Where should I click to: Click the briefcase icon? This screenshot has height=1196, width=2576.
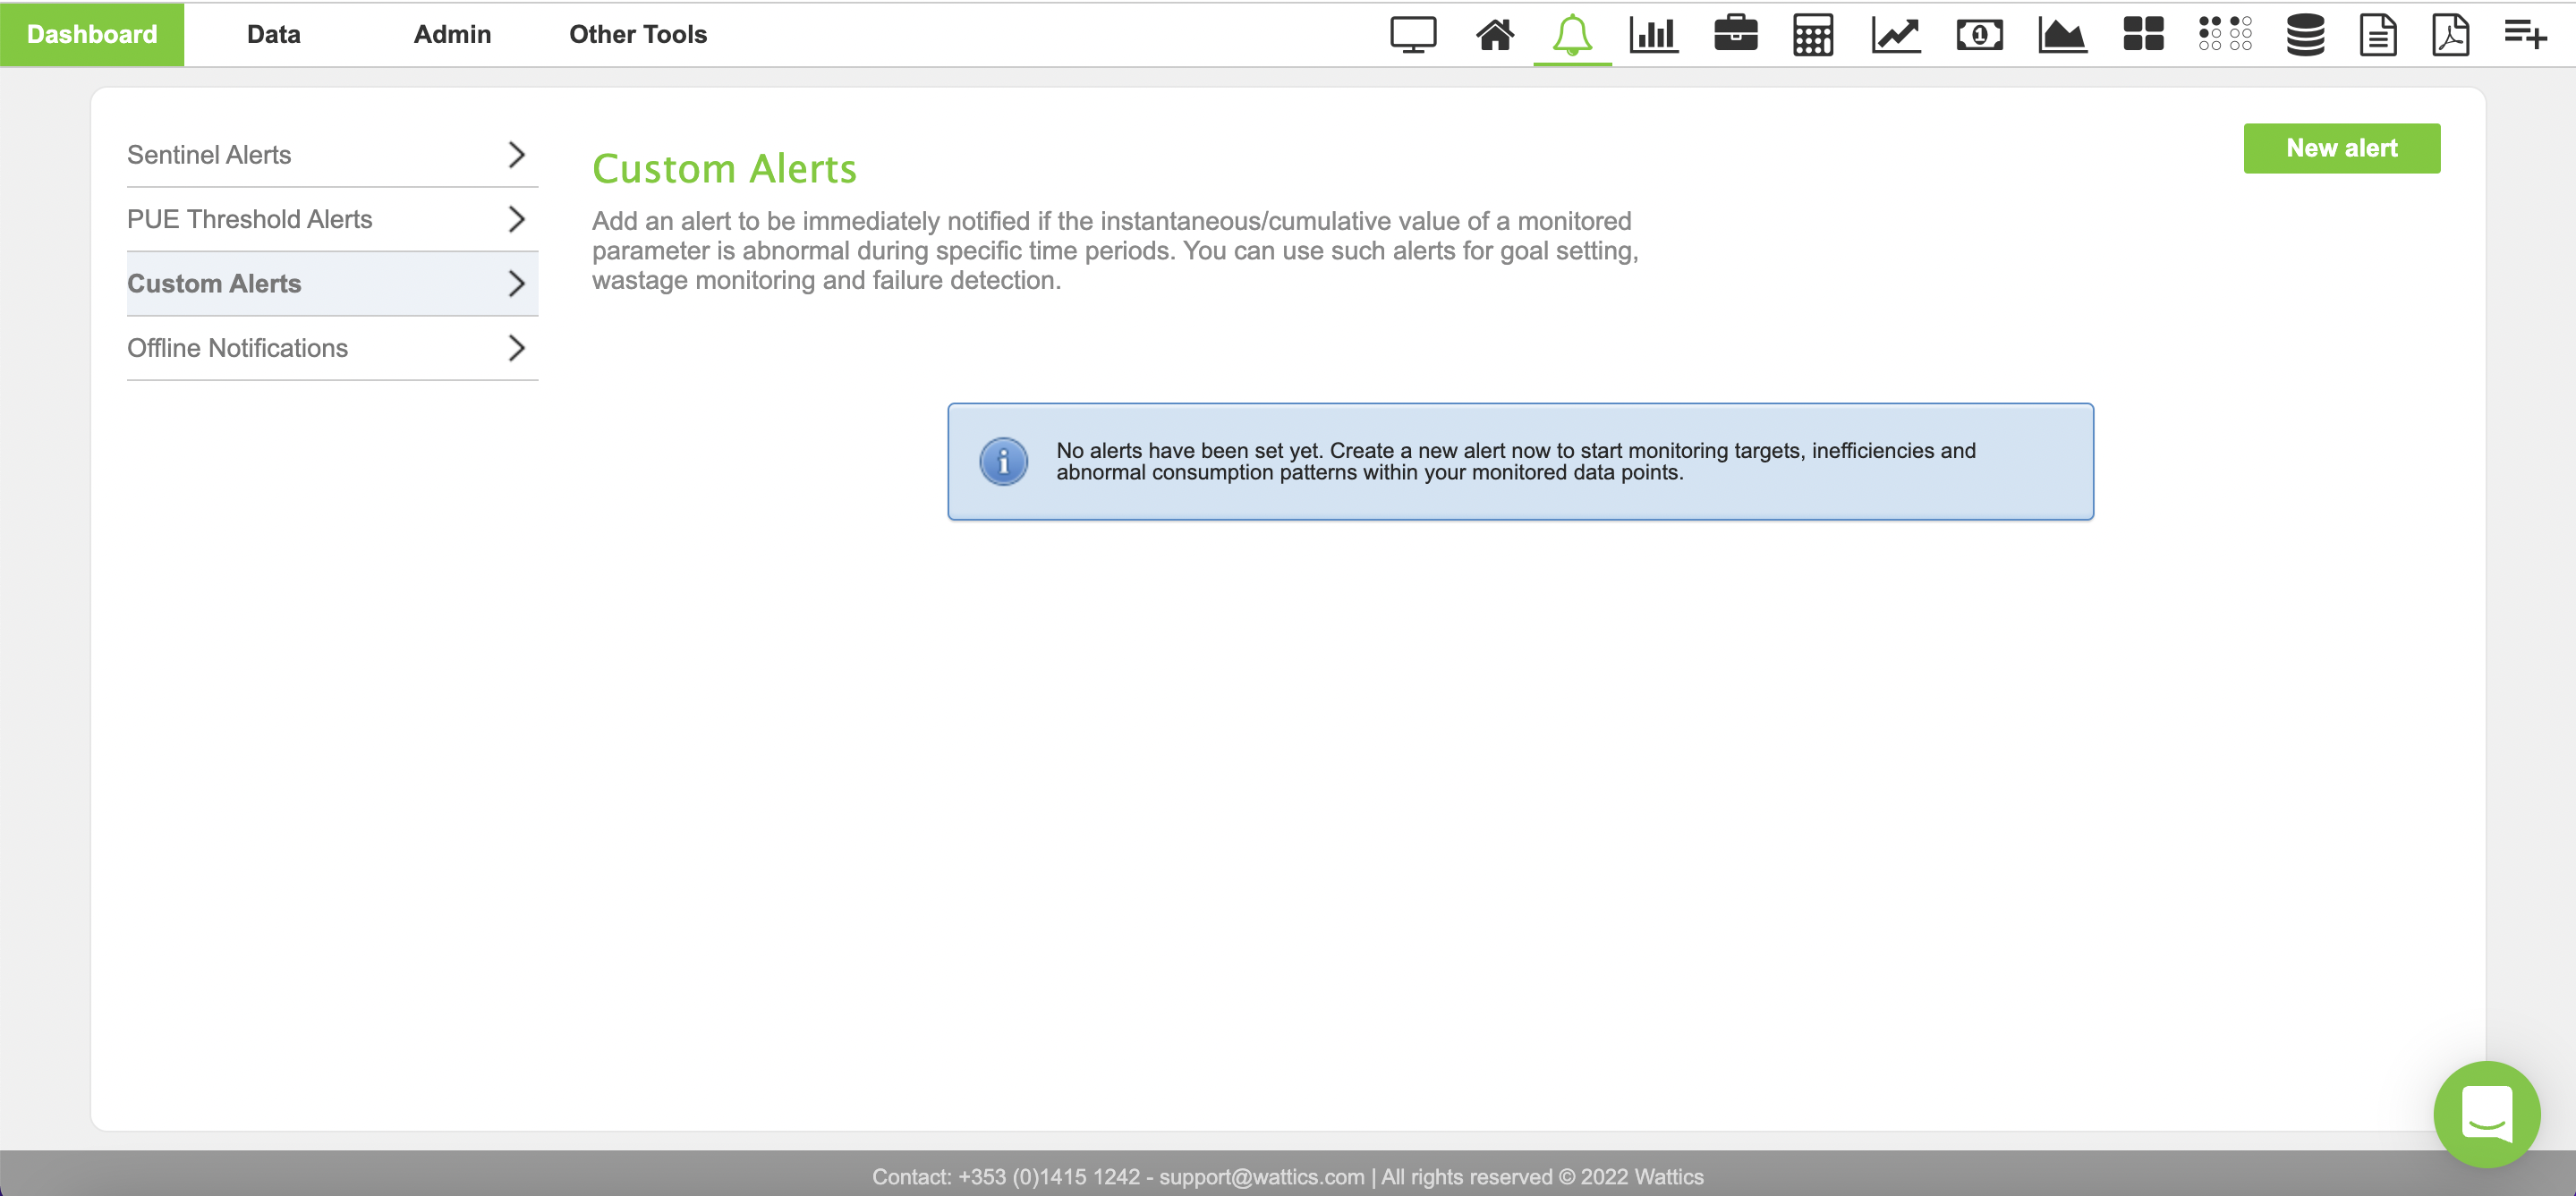coord(1735,35)
